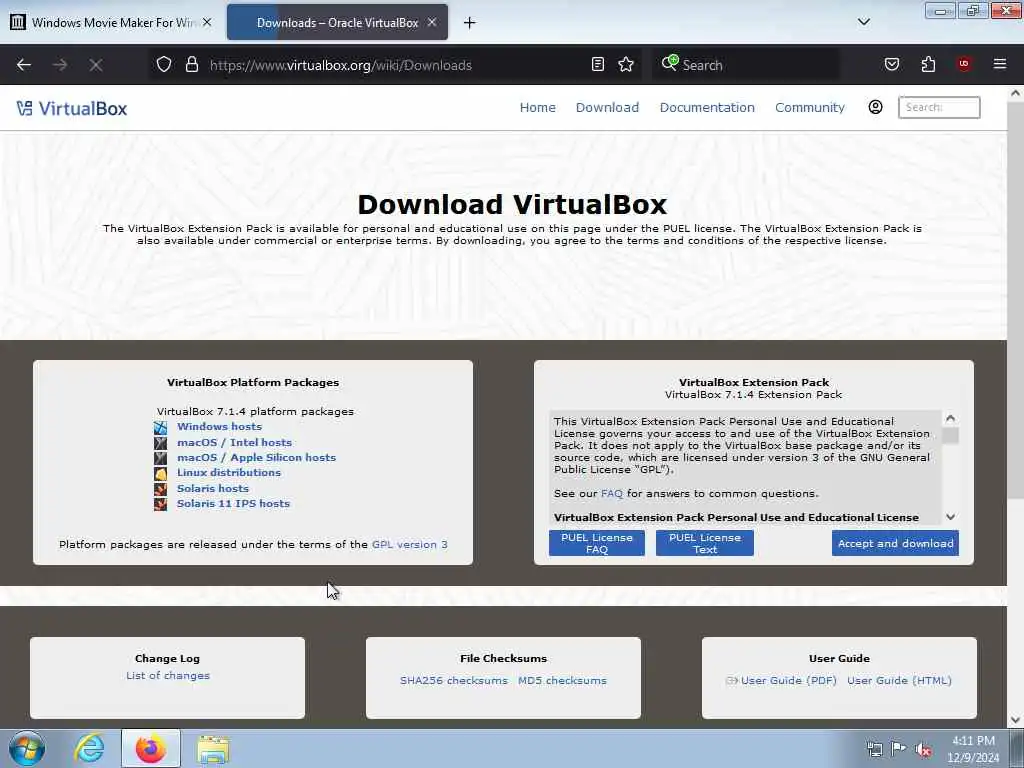This screenshot has height=768, width=1024.
Task: Select the Downloads – Oracle VirtualBox tab
Action: [337, 22]
